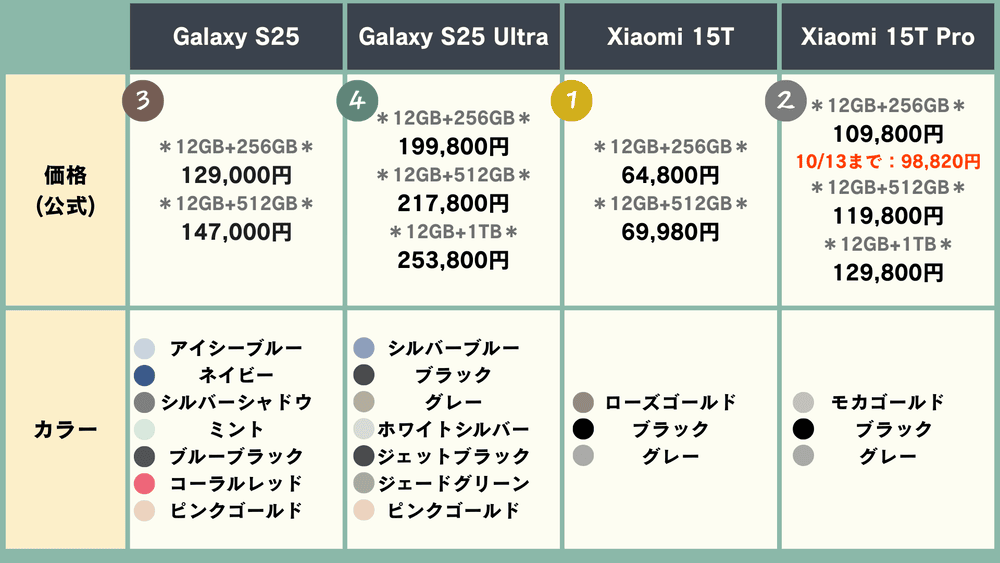Click the gray rank 2 badge
This screenshot has height=563, width=1000.
pyautogui.click(x=785, y=100)
